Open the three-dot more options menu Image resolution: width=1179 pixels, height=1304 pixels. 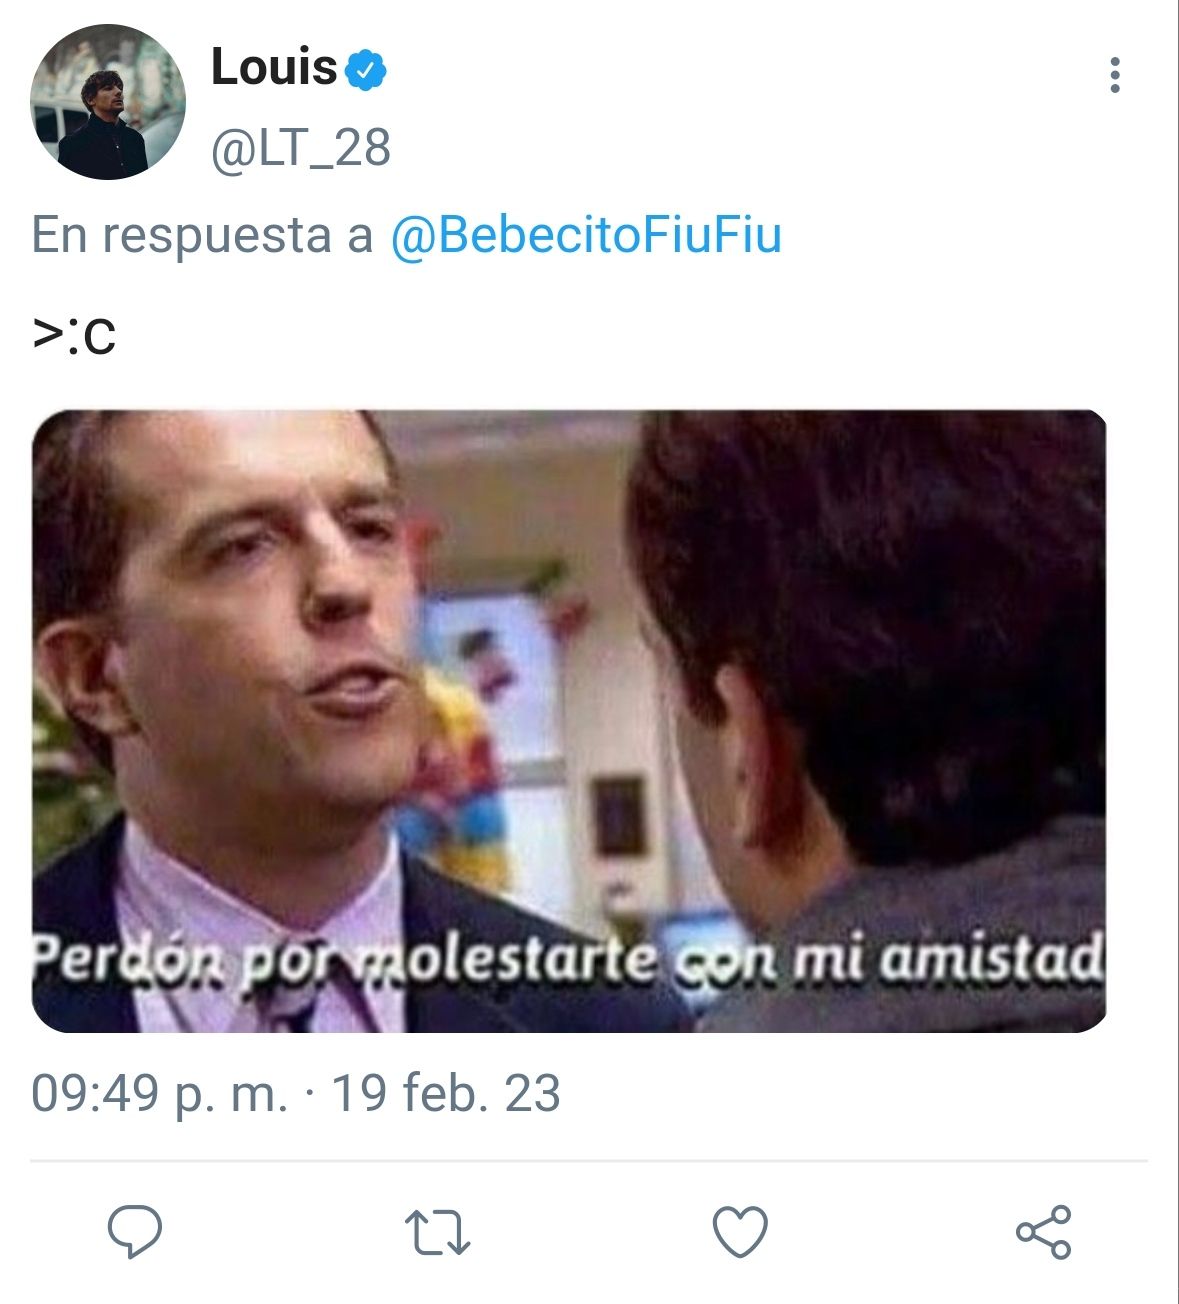1115,75
